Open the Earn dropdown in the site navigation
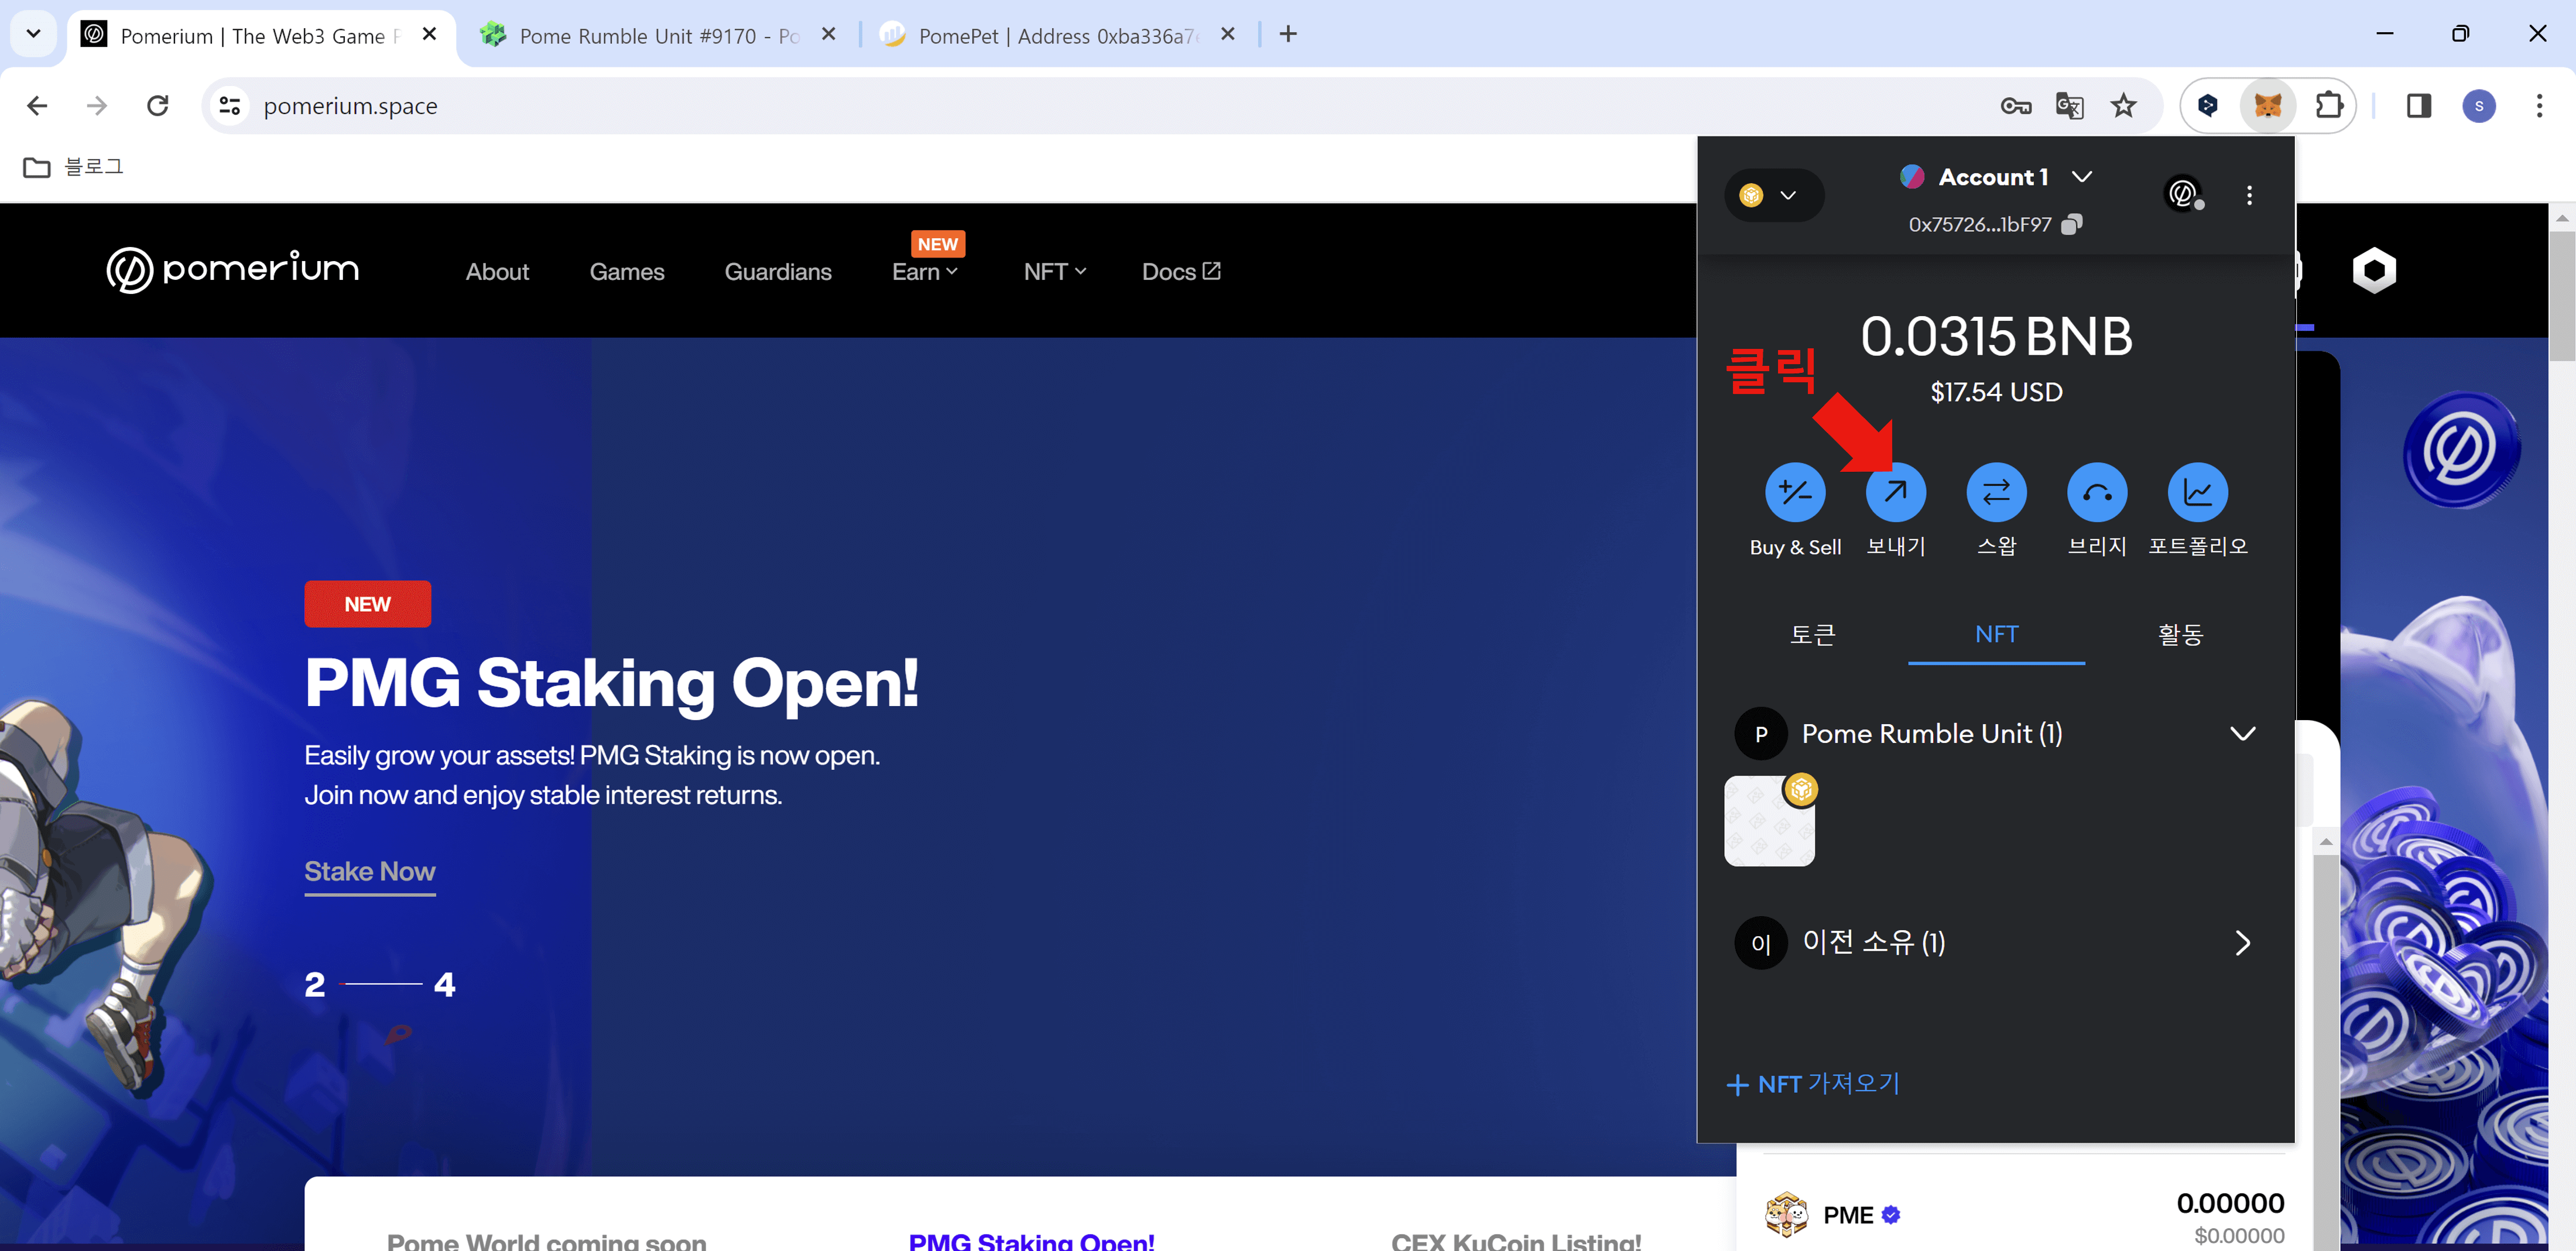Viewport: 2576px width, 1251px height. click(x=924, y=272)
